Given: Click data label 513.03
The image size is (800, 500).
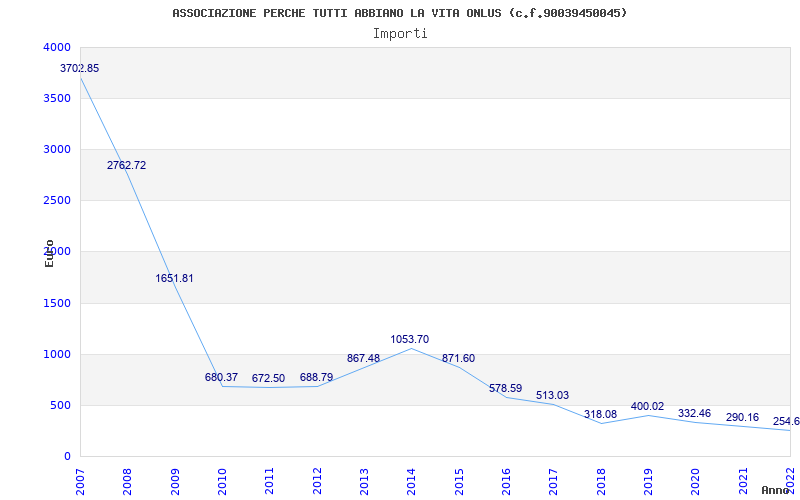Looking at the screenshot, I should [x=553, y=395].
